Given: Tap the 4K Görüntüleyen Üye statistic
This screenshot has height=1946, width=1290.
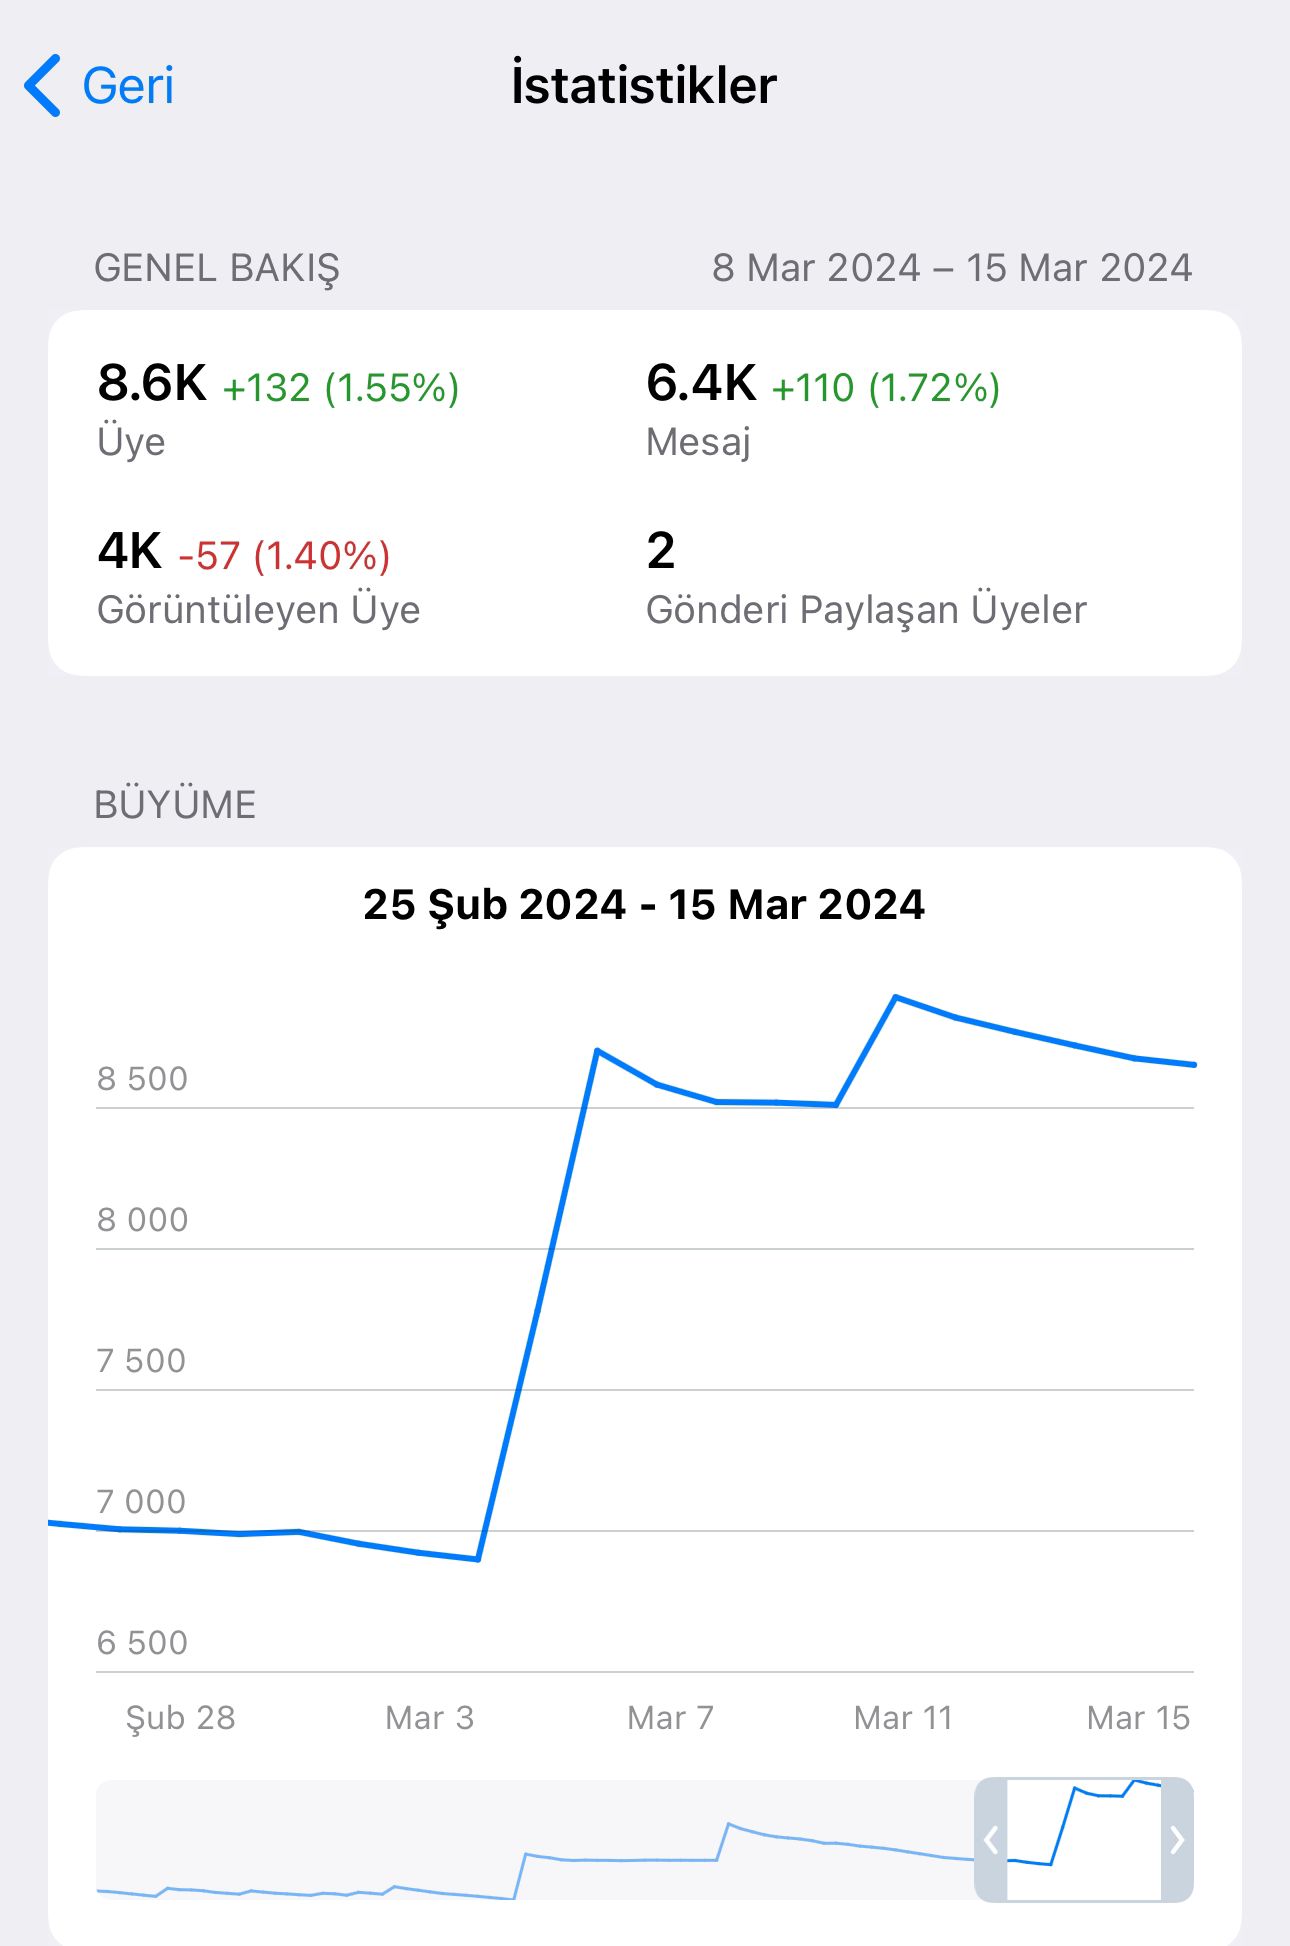Looking at the screenshot, I should point(258,578).
